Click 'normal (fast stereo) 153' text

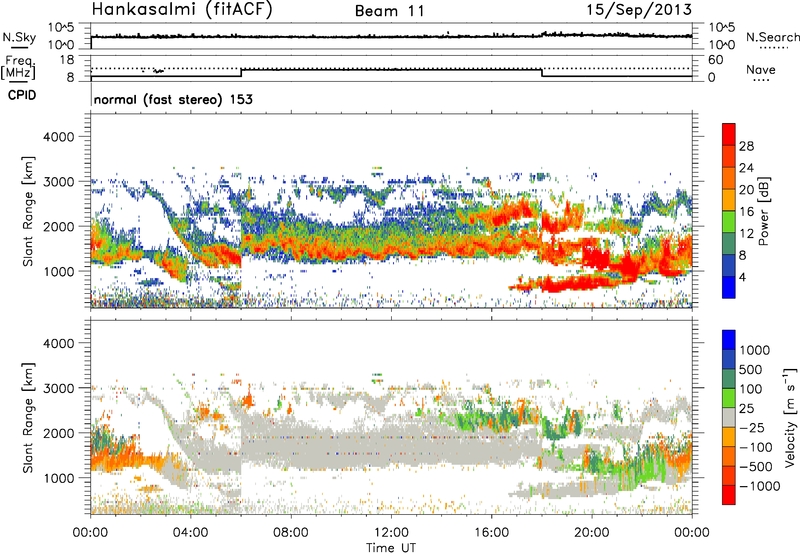coord(173,99)
